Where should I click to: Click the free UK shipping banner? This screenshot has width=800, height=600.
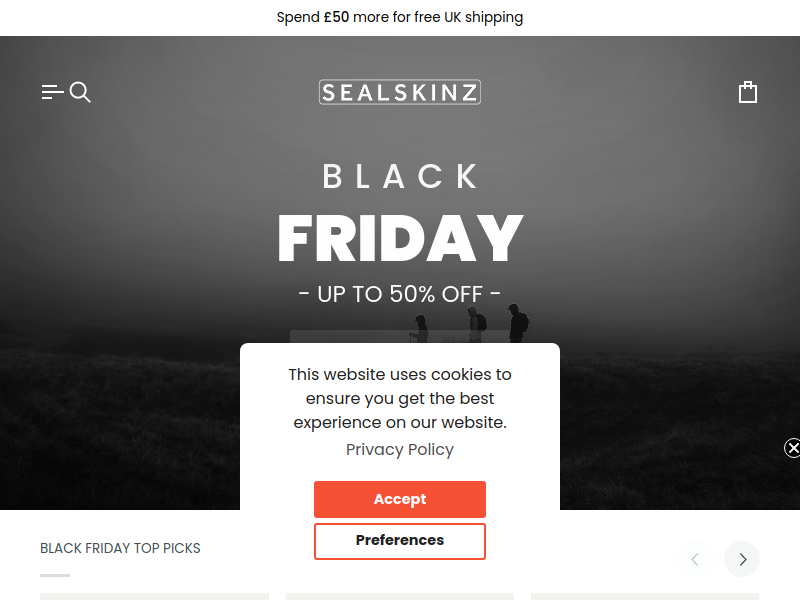point(399,17)
